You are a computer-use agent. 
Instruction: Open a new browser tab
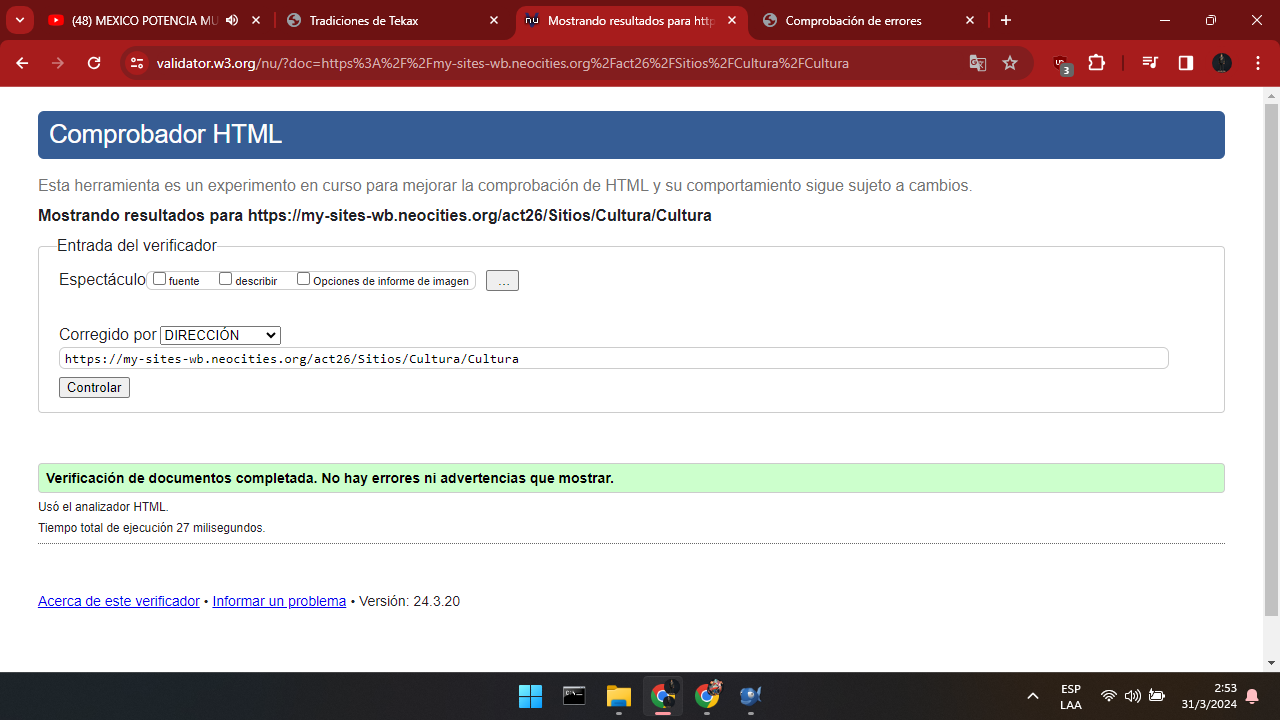tap(1006, 20)
